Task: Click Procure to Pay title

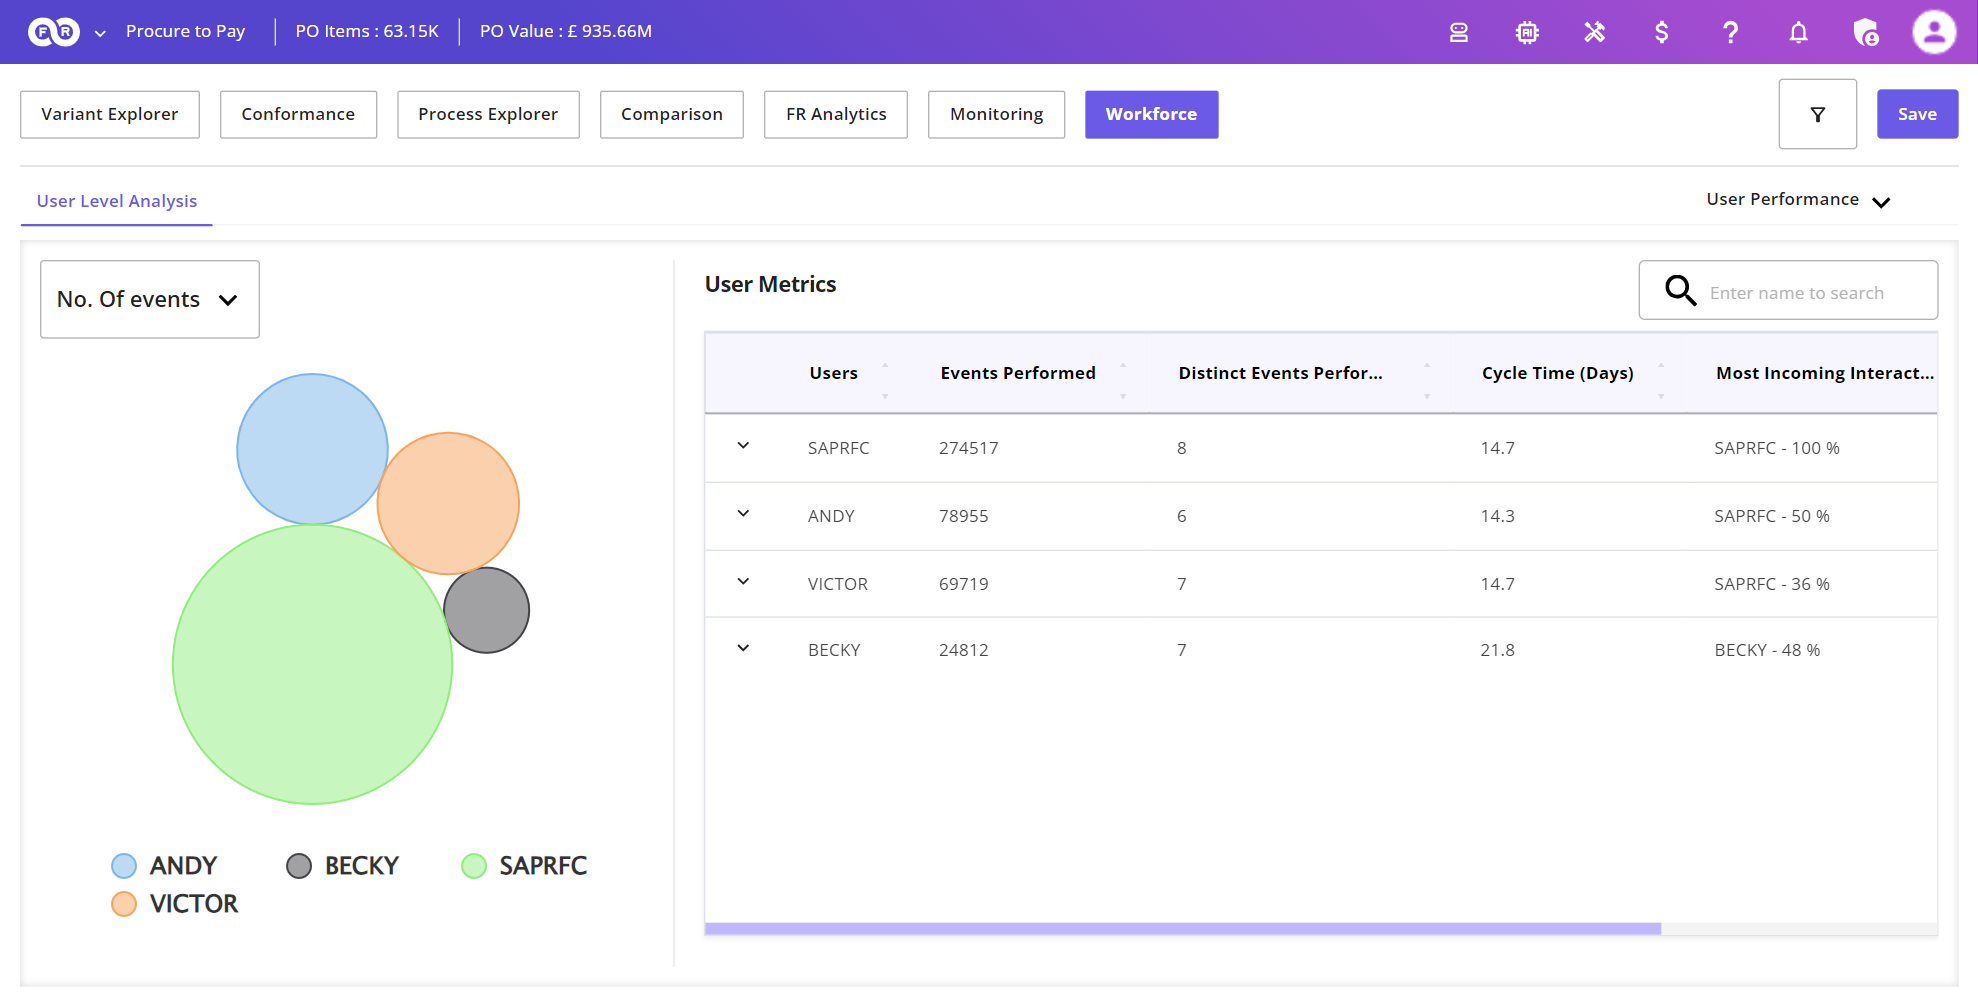Action: point(185,32)
